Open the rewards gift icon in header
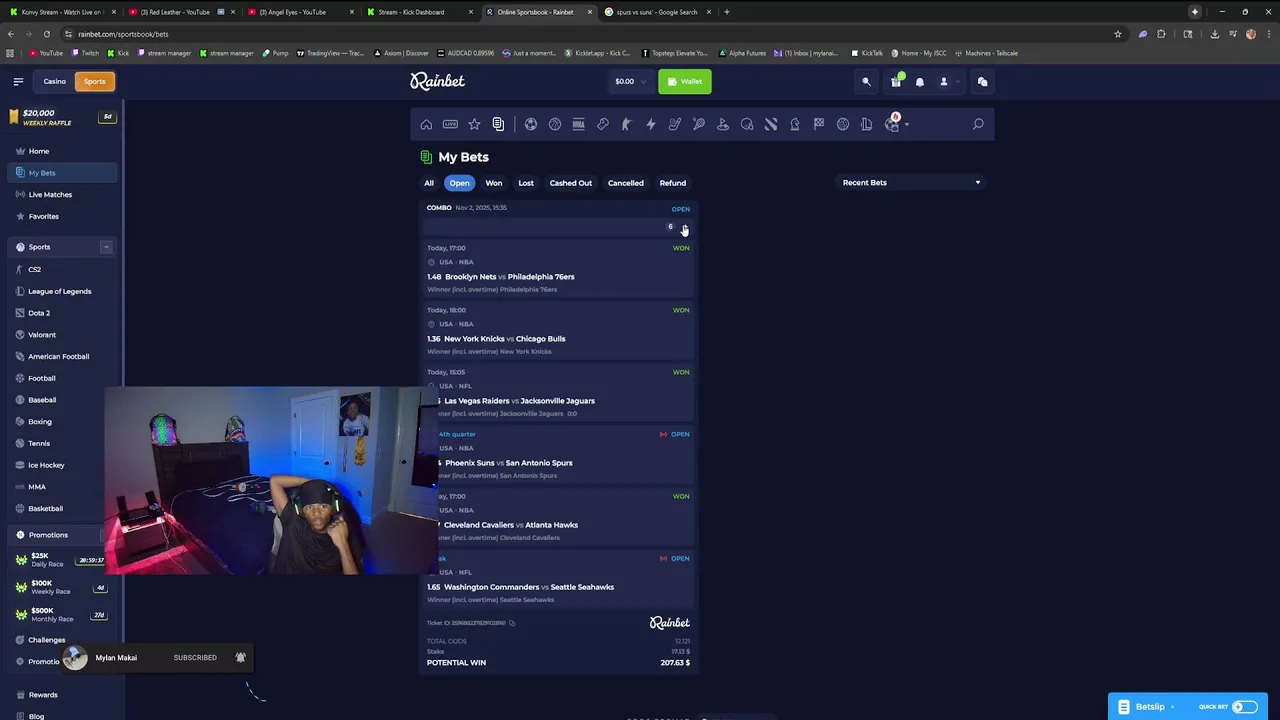This screenshot has width=1280, height=720. [896, 81]
